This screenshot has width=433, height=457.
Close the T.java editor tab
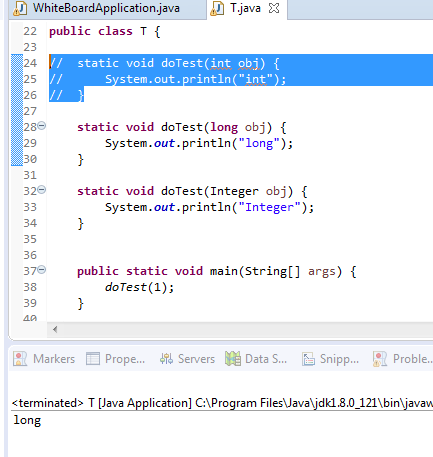point(274,8)
